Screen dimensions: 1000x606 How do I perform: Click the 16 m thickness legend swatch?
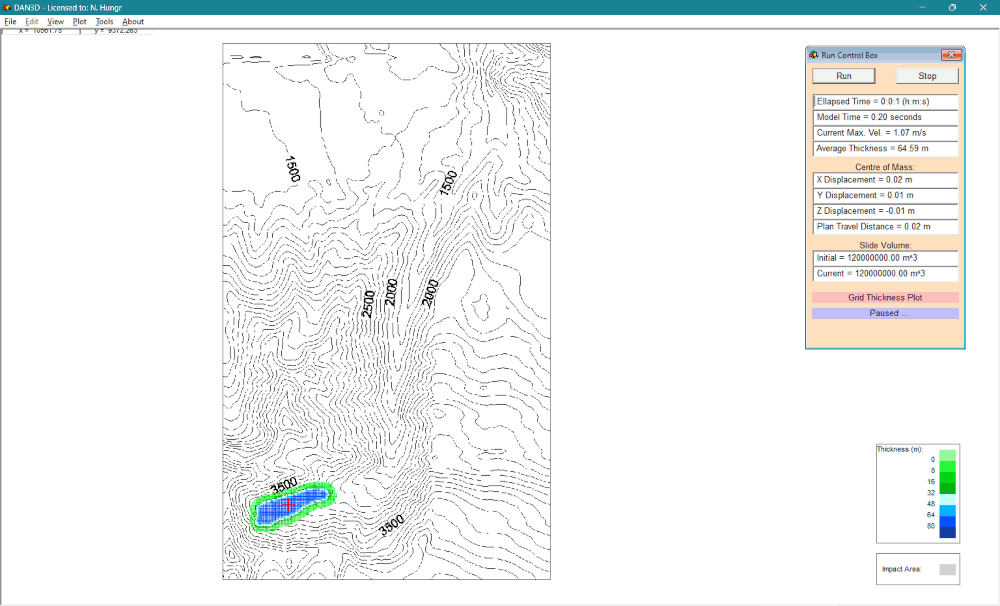click(948, 477)
